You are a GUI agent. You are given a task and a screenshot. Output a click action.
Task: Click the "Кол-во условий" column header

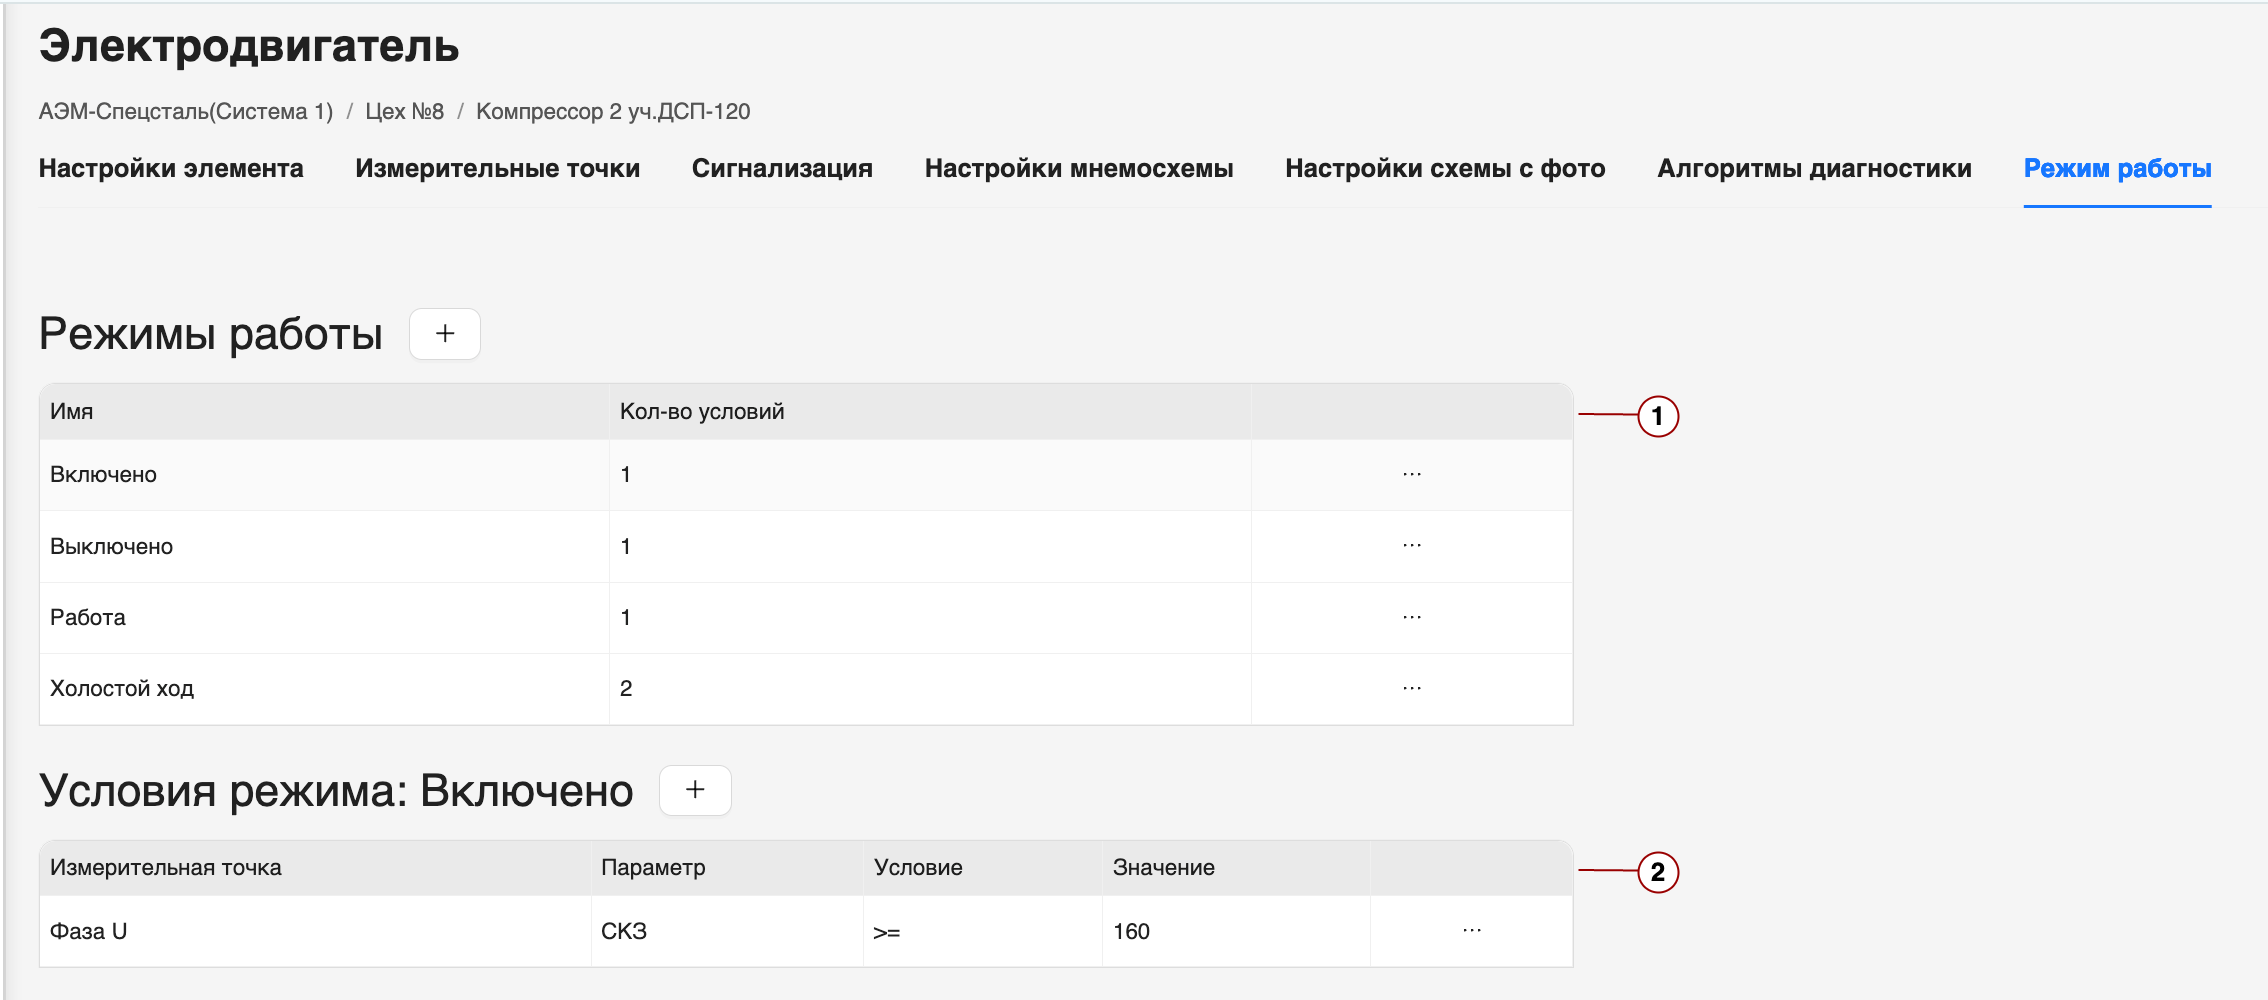tap(700, 410)
